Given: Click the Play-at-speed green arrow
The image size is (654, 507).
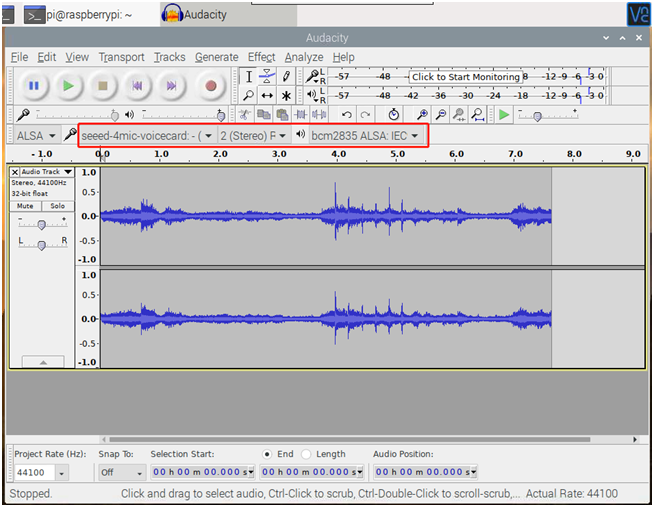Looking at the screenshot, I should point(504,114).
